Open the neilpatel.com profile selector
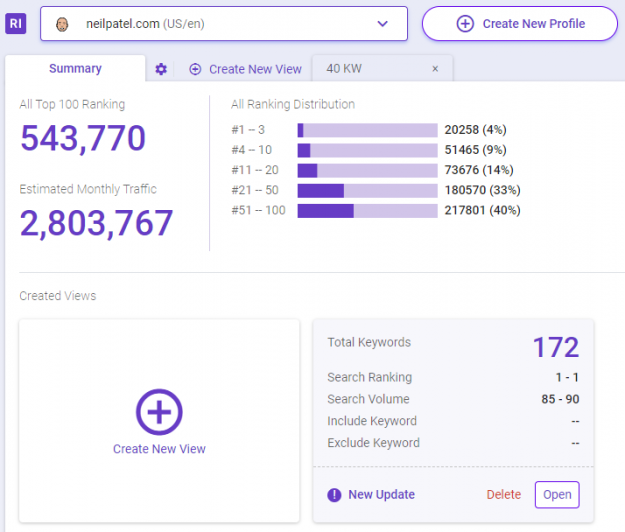 pos(224,24)
